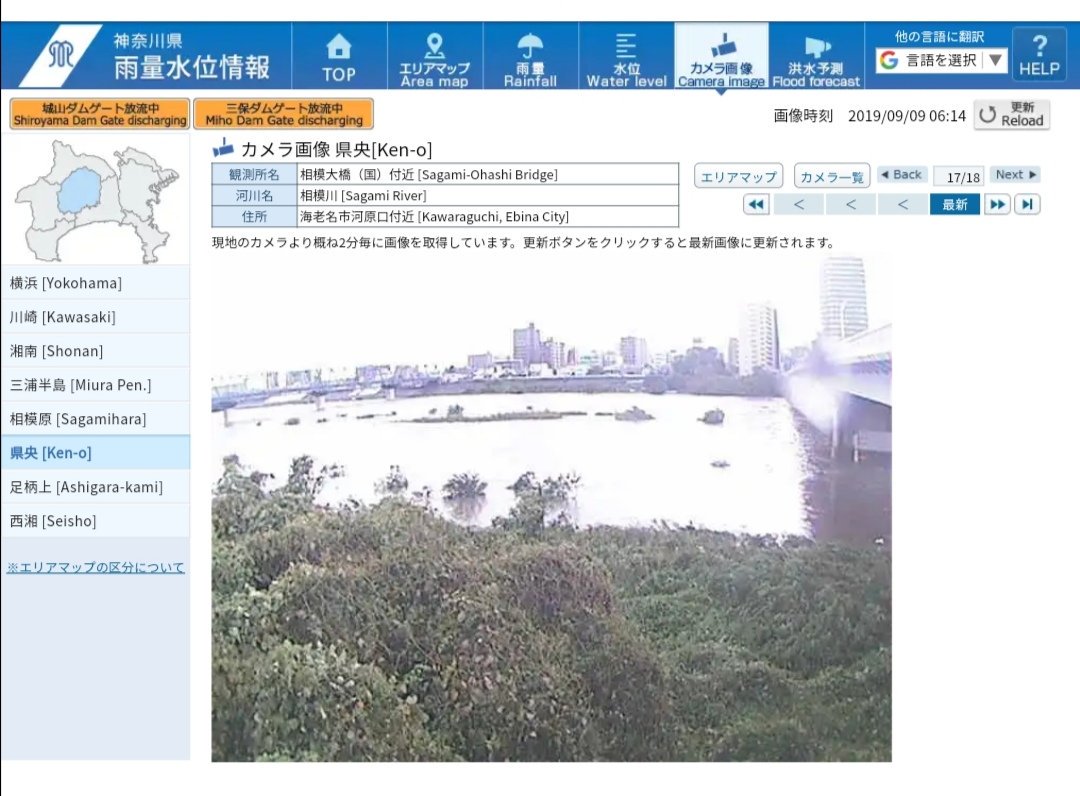Image resolution: width=1080 pixels, height=796 pixels.
Task: Open the Google language selection dropdown
Action: [x=942, y=61]
